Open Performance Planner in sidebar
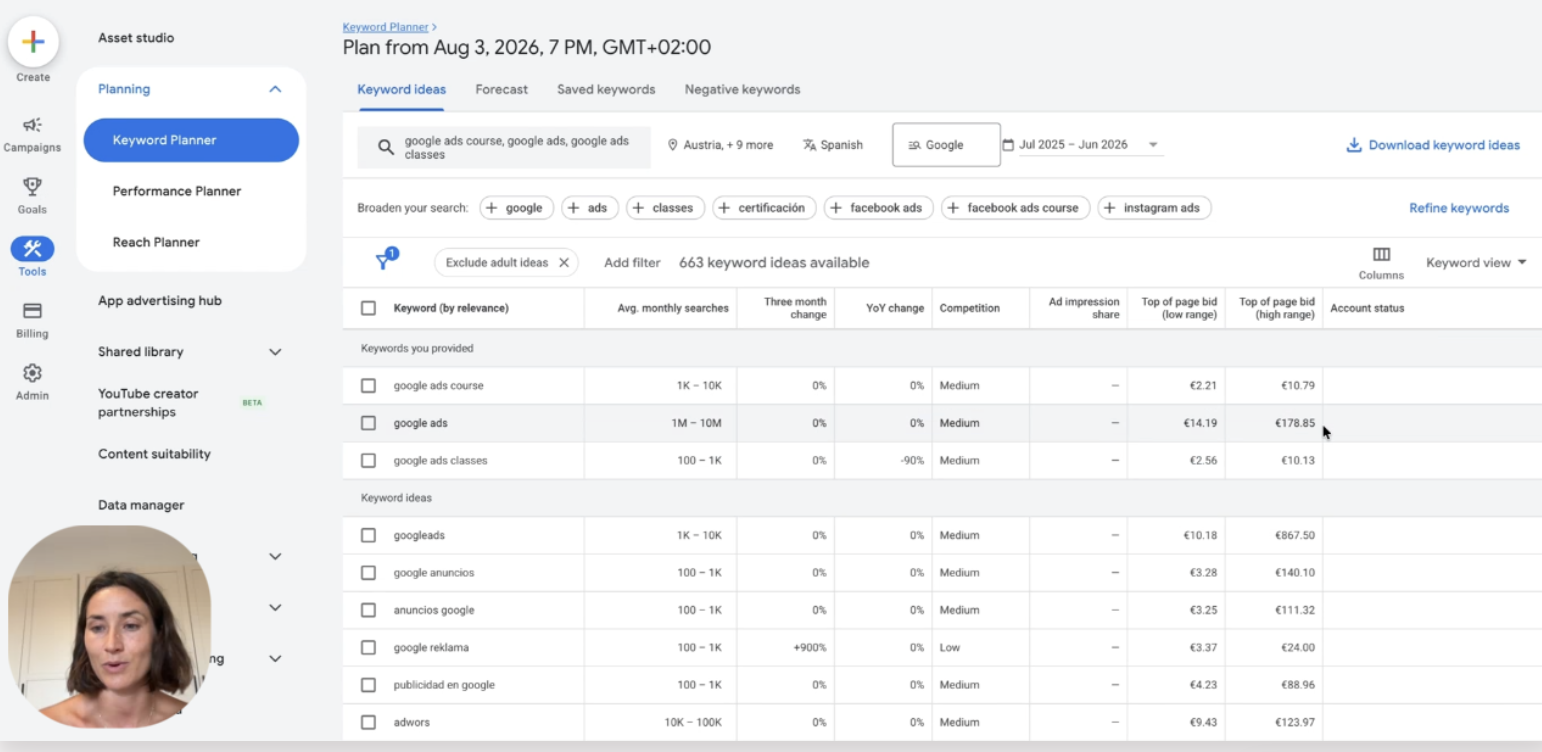Screen dimensions: 1542x752 [177, 191]
